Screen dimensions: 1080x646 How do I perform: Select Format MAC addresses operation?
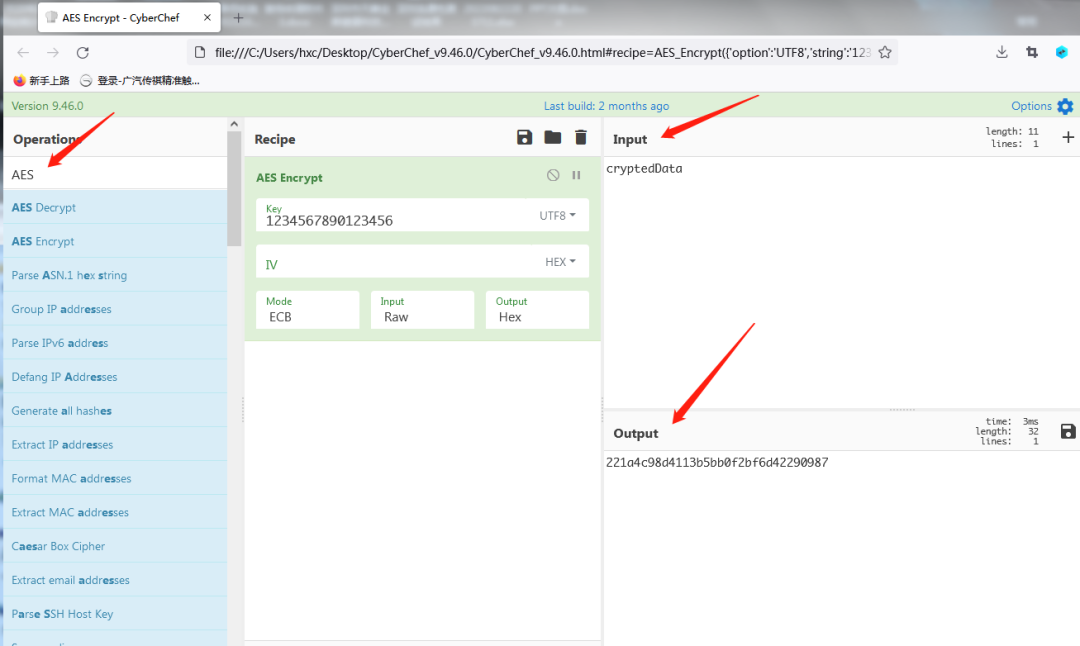115,478
